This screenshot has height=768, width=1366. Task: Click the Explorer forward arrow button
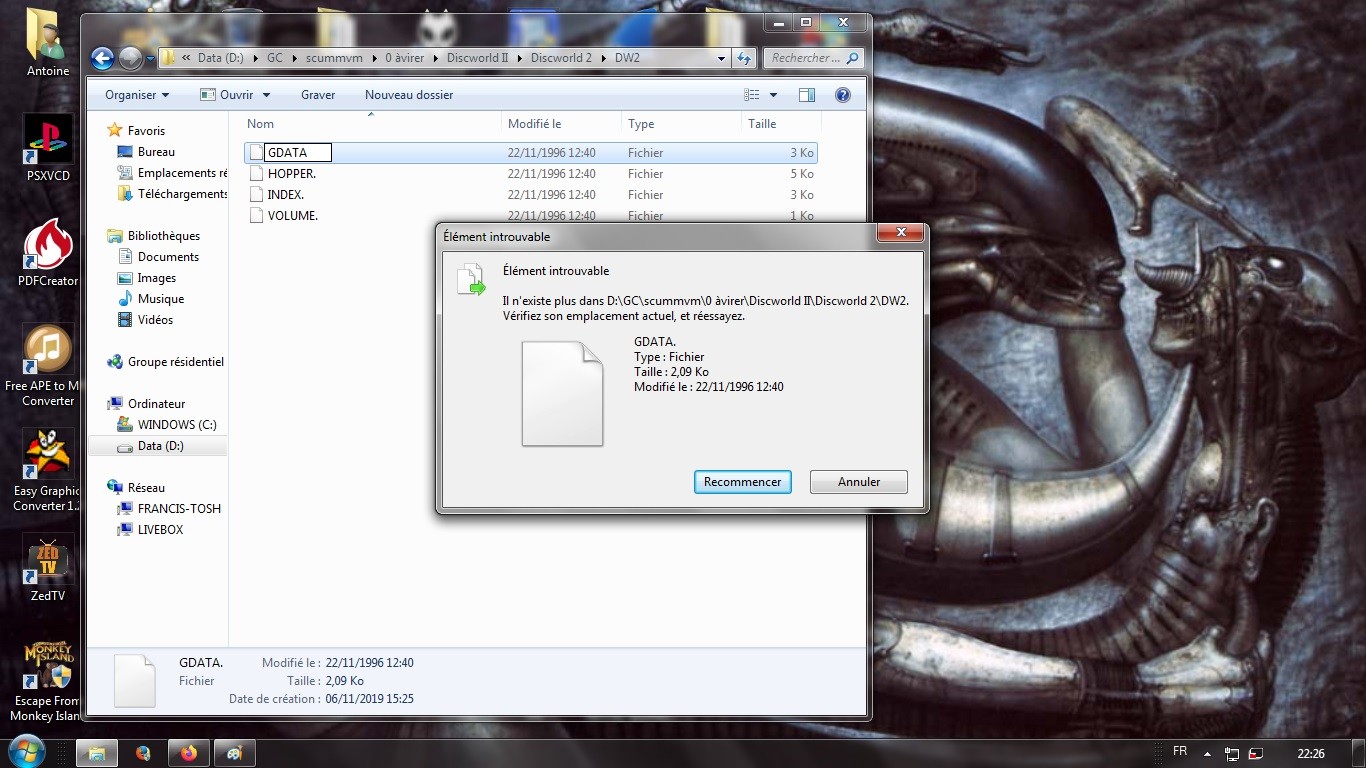point(131,58)
